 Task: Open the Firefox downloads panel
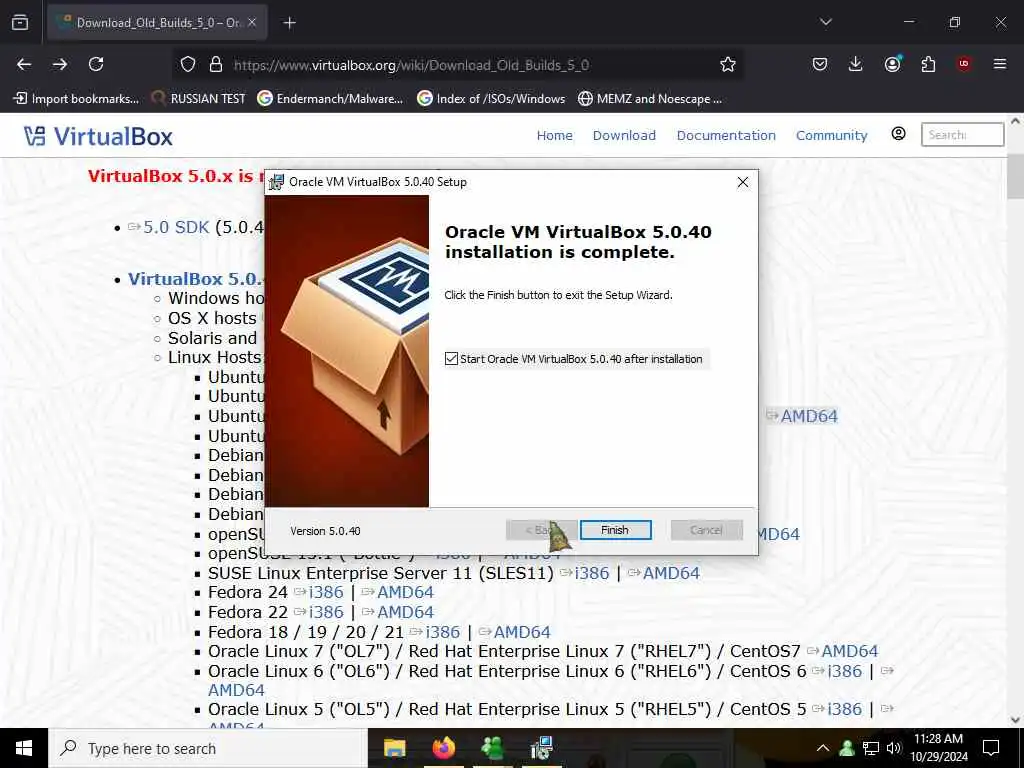tap(856, 64)
